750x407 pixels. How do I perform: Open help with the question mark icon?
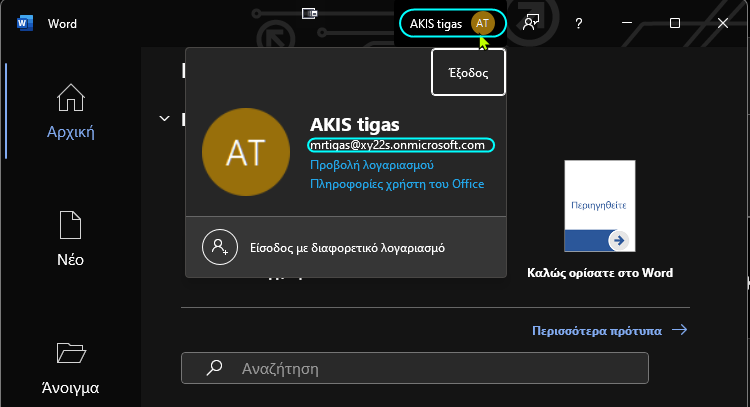[579, 23]
